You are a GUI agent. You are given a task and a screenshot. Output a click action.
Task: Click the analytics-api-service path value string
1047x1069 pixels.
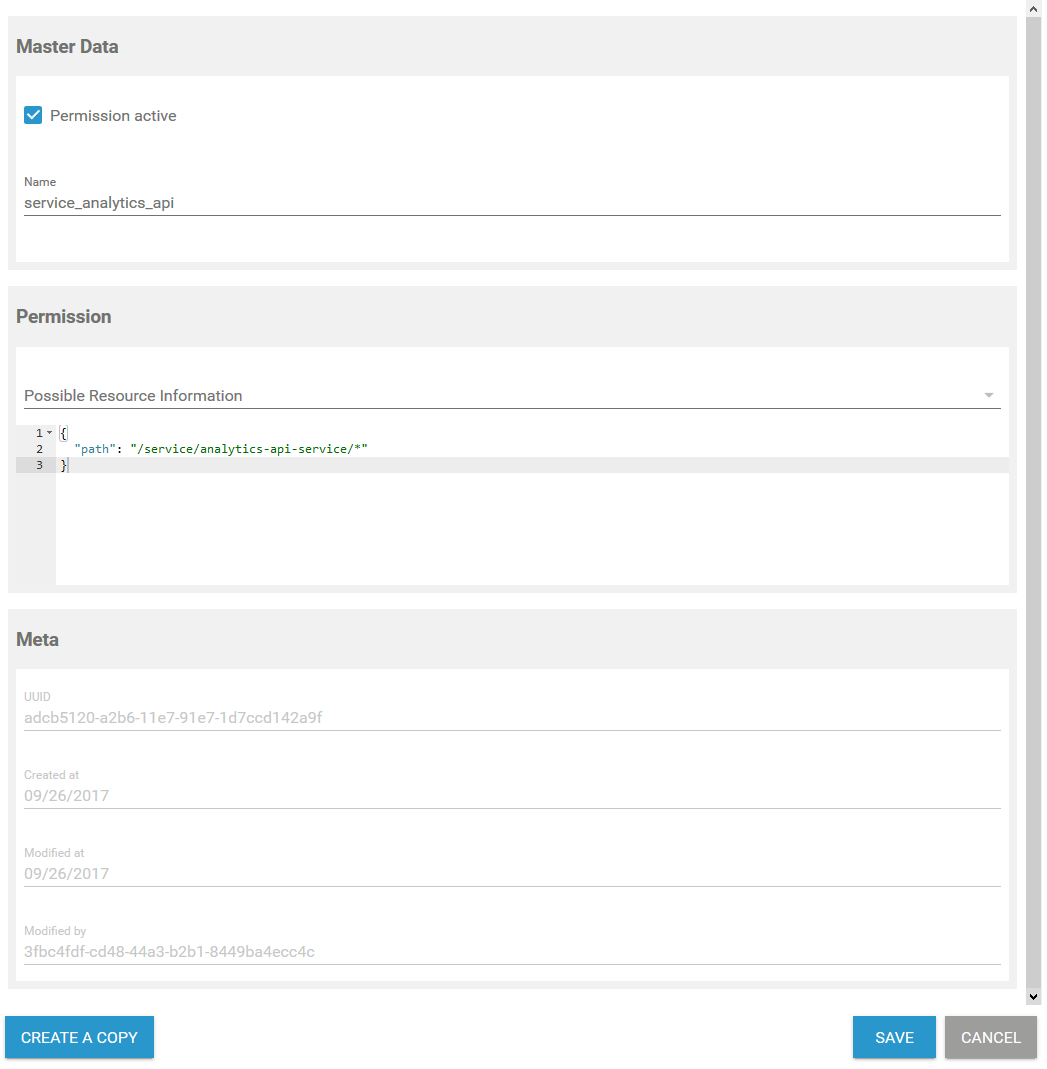(249, 449)
